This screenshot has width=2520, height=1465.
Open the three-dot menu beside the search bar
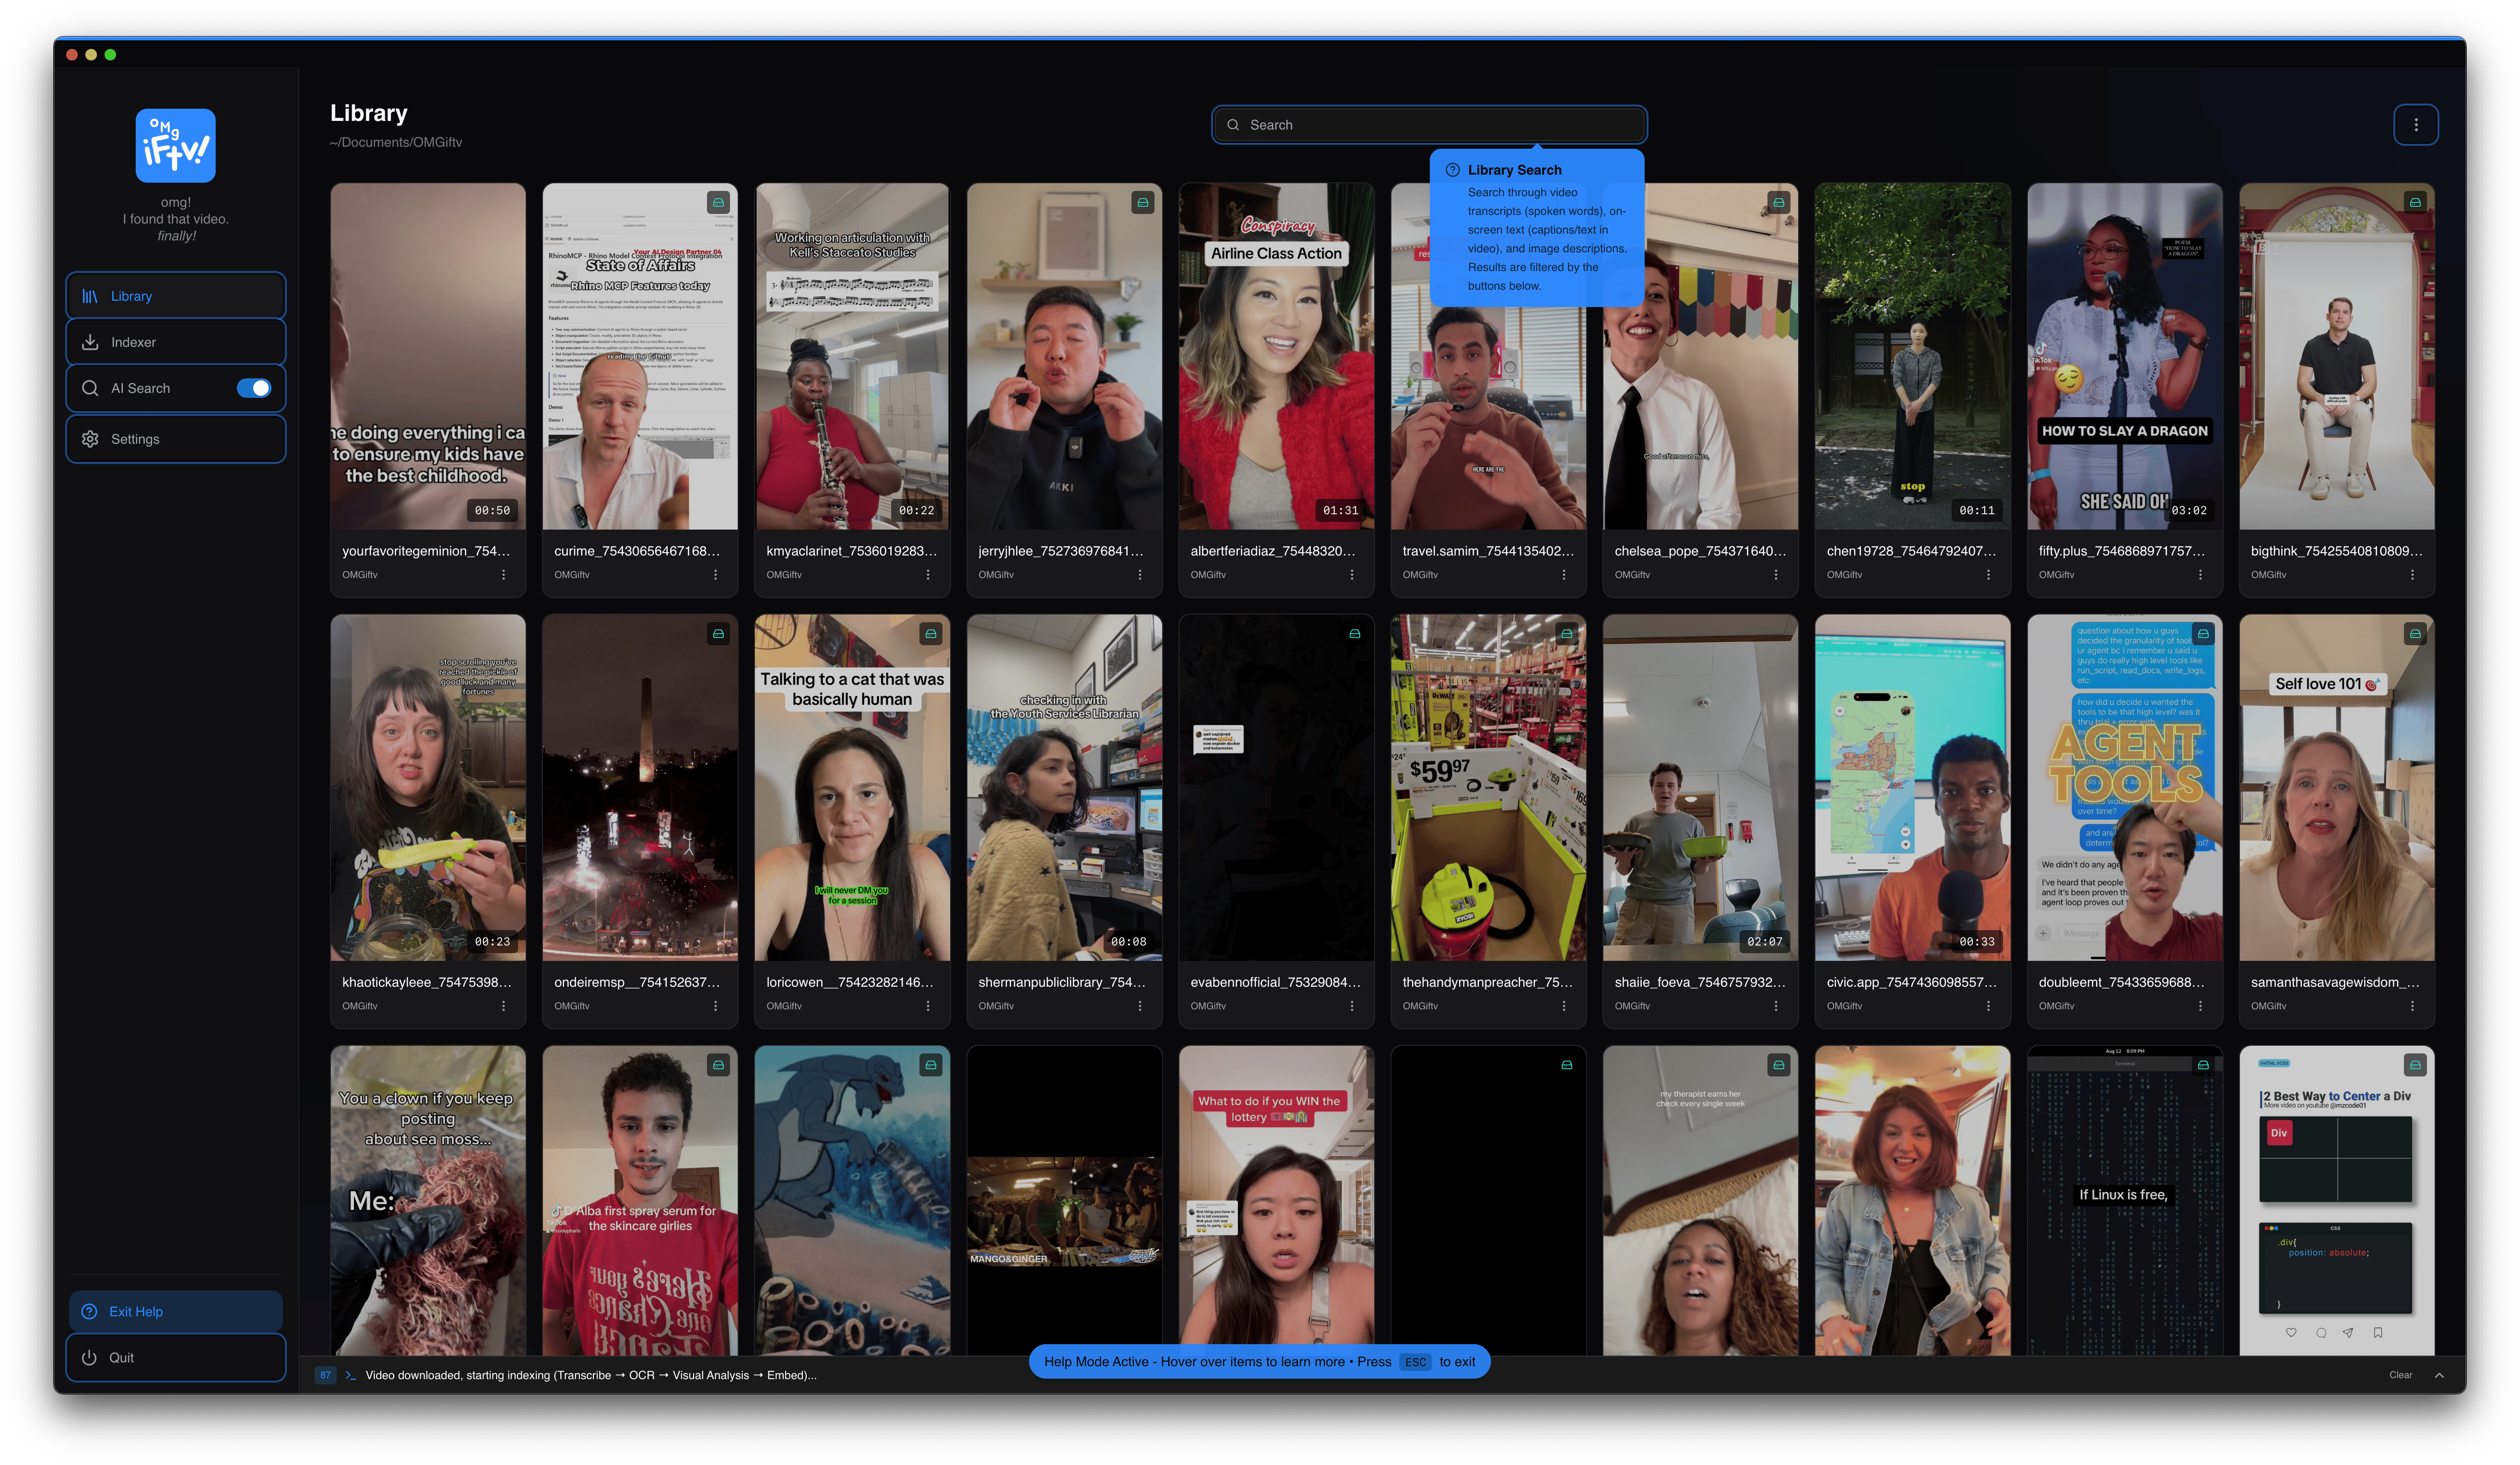(2415, 125)
